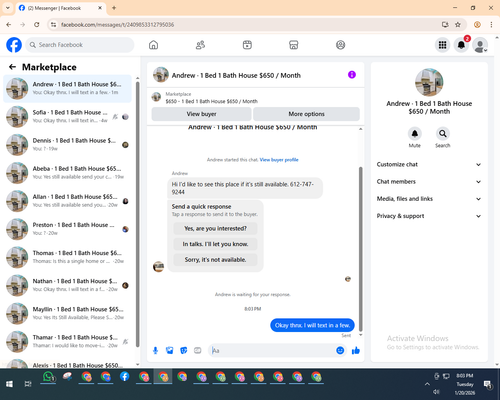Open the Chrome profile icon
This screenshot has width=500, height=400.
tap(477, 25)
